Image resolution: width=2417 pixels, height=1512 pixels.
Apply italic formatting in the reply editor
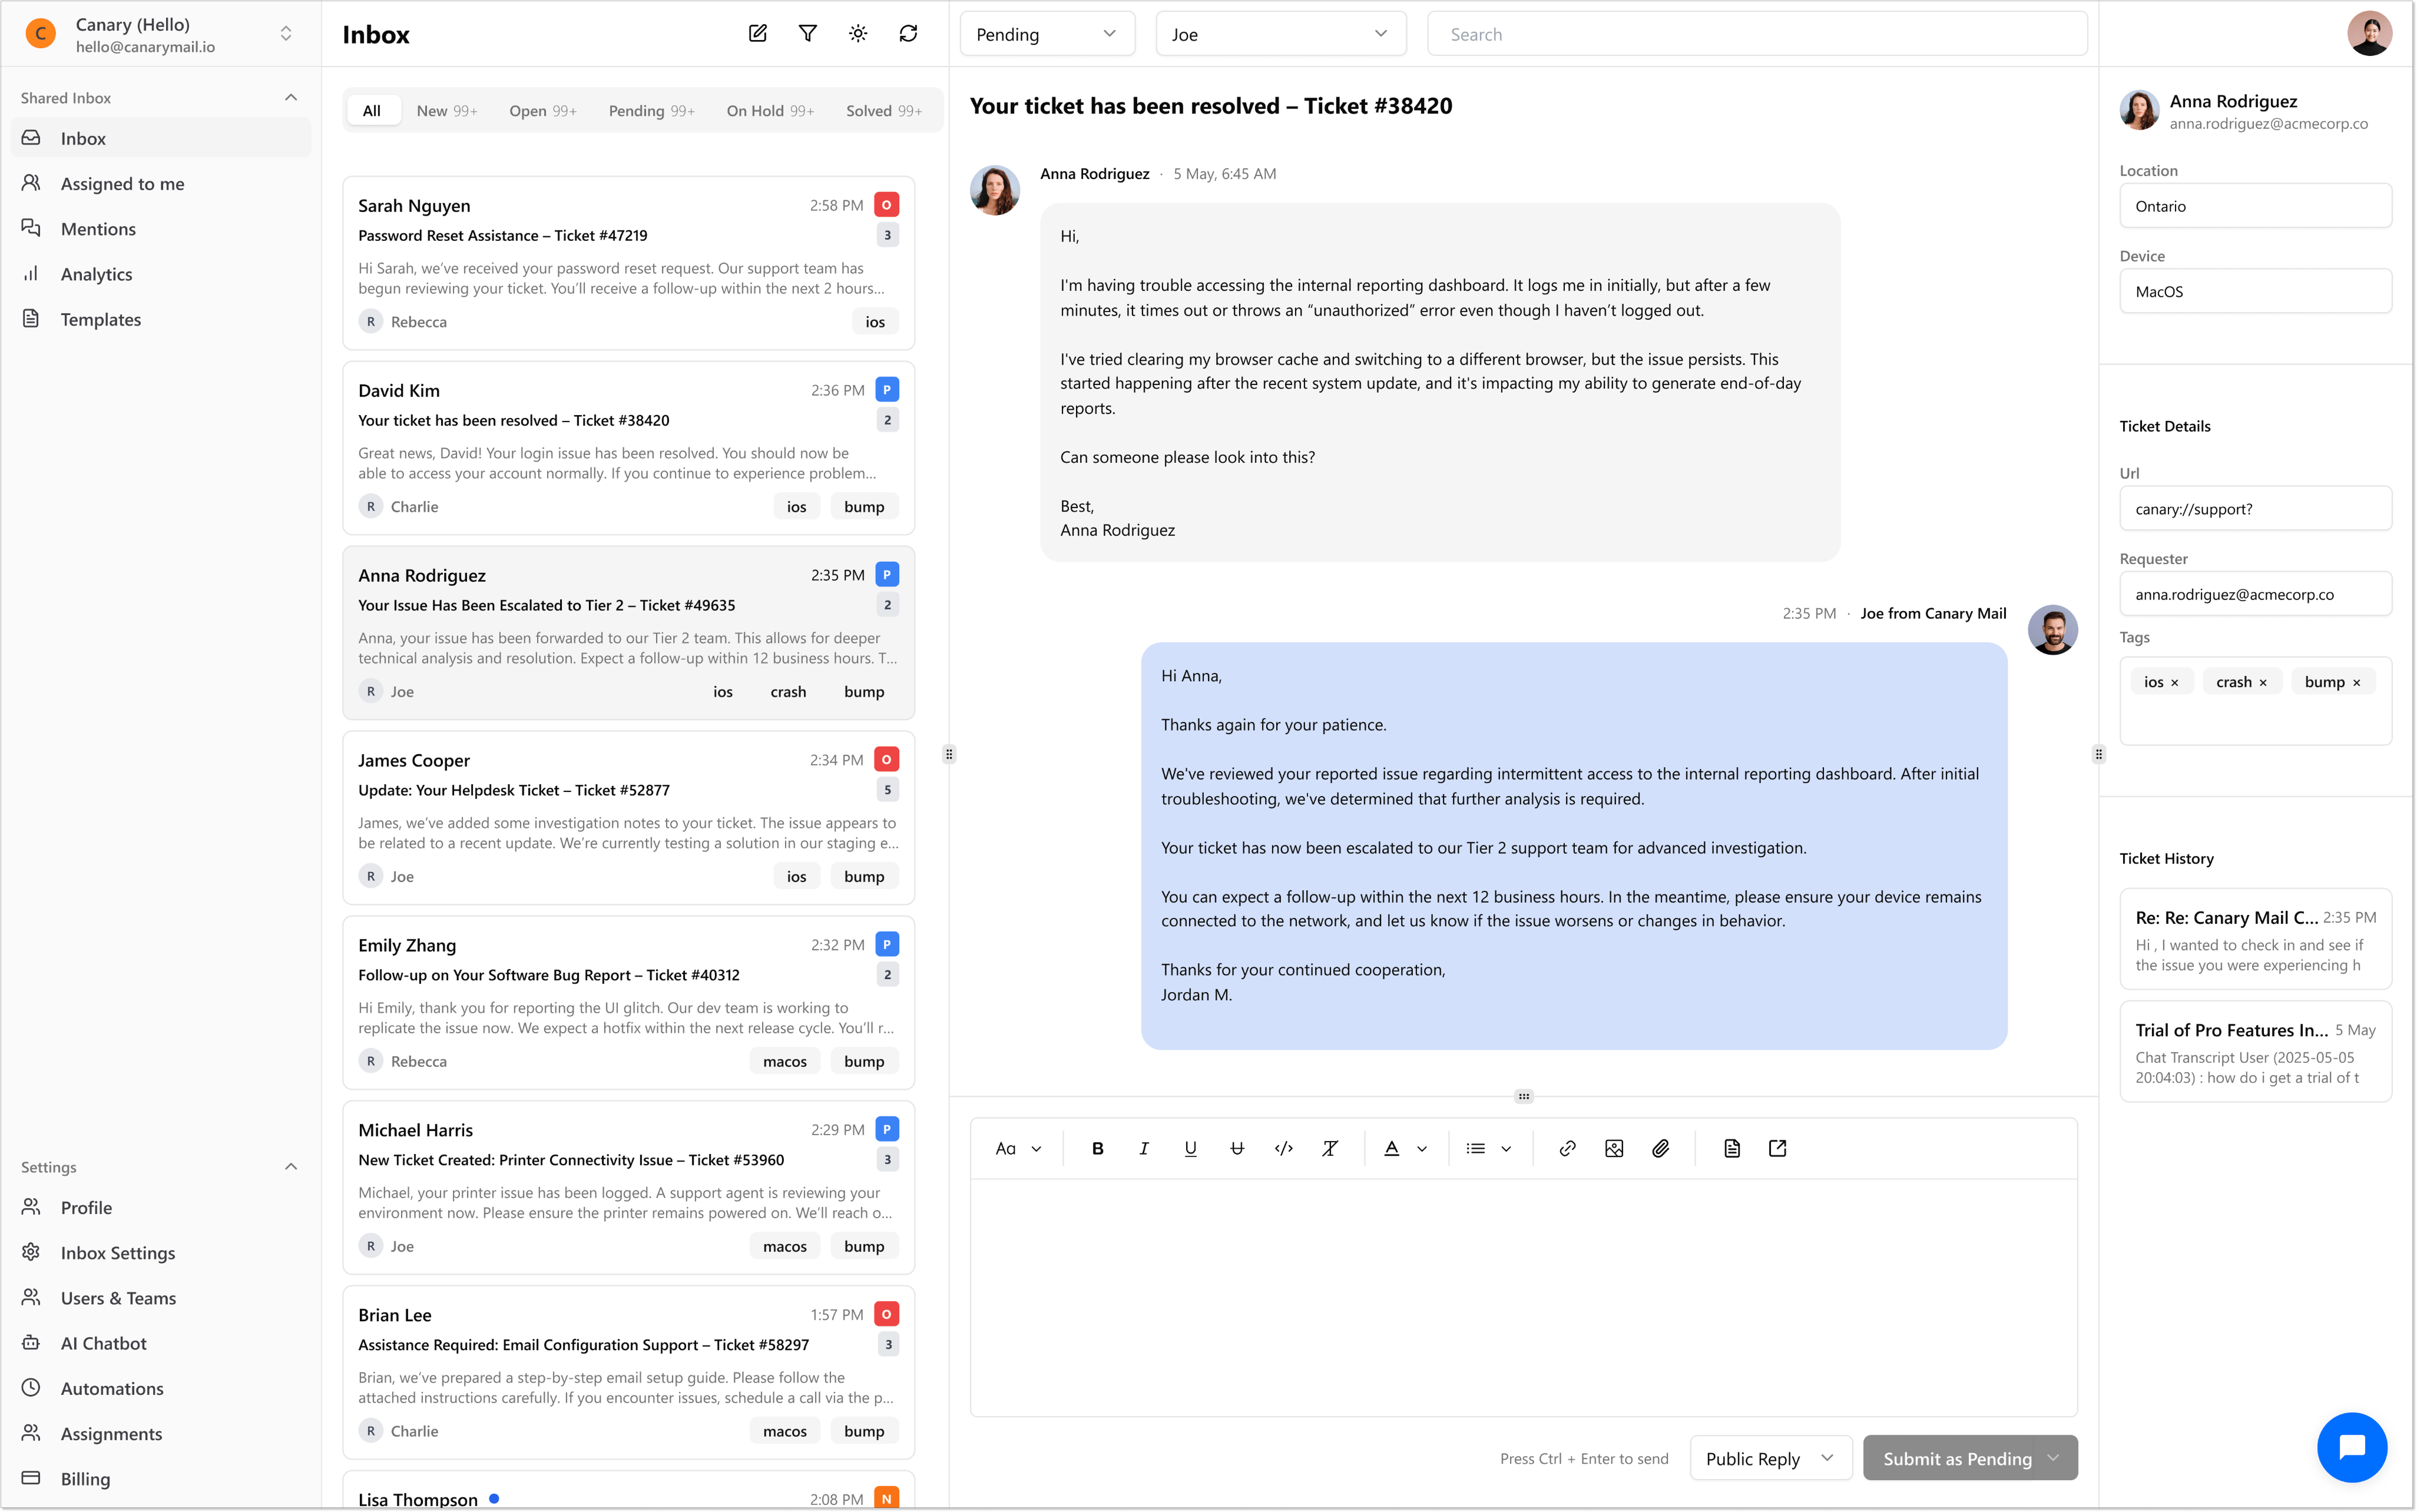point(1144,1148)
